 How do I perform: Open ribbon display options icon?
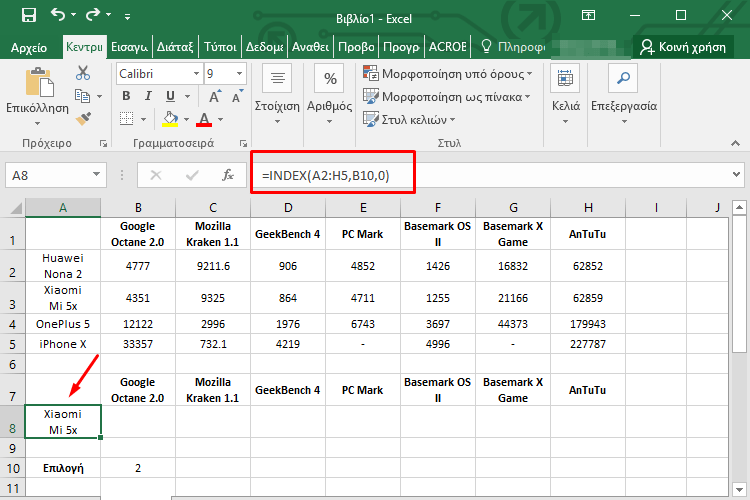[588, 15]
